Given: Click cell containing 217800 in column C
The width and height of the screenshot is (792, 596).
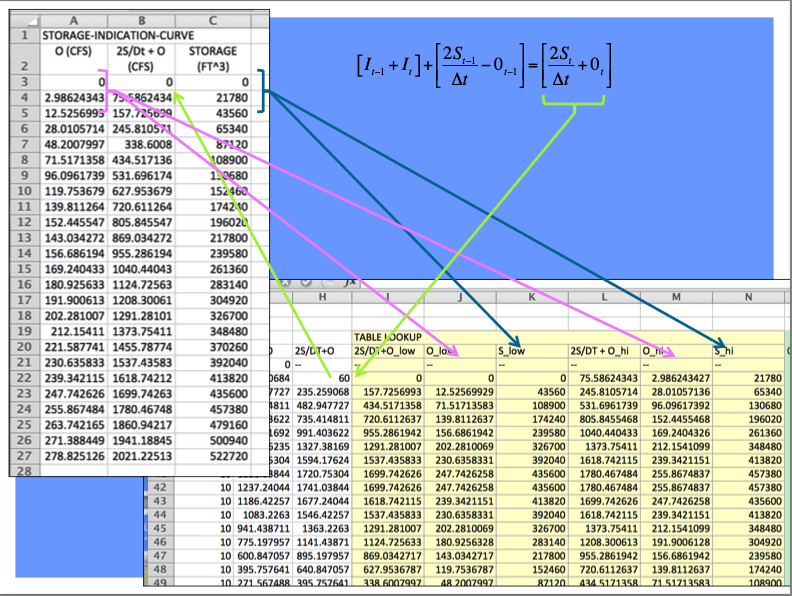Looking at the screenshot, I should pos(213,238).
